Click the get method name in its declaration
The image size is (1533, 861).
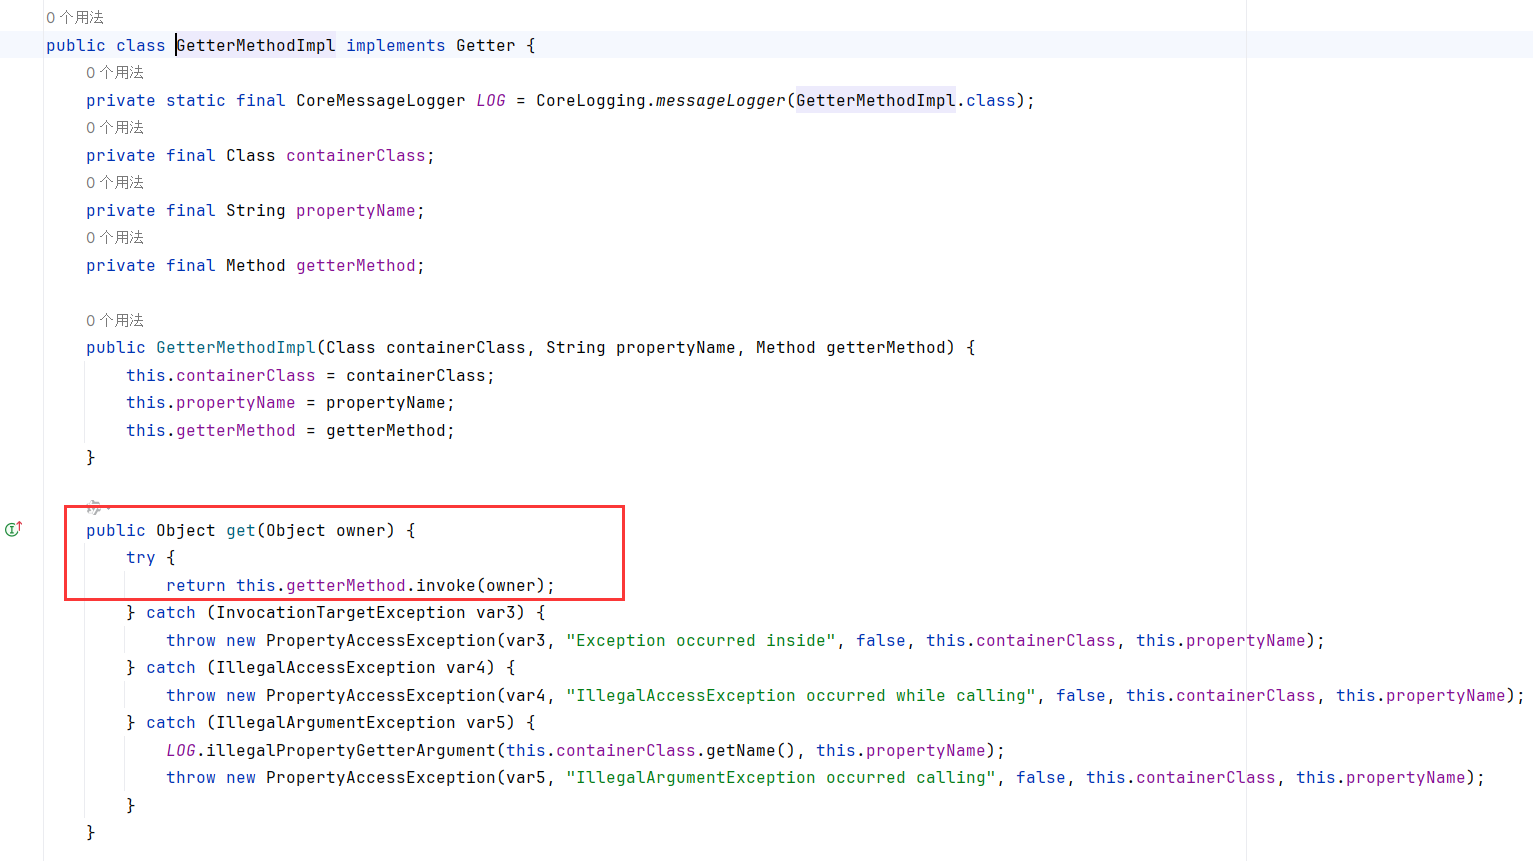click(240, 531)
